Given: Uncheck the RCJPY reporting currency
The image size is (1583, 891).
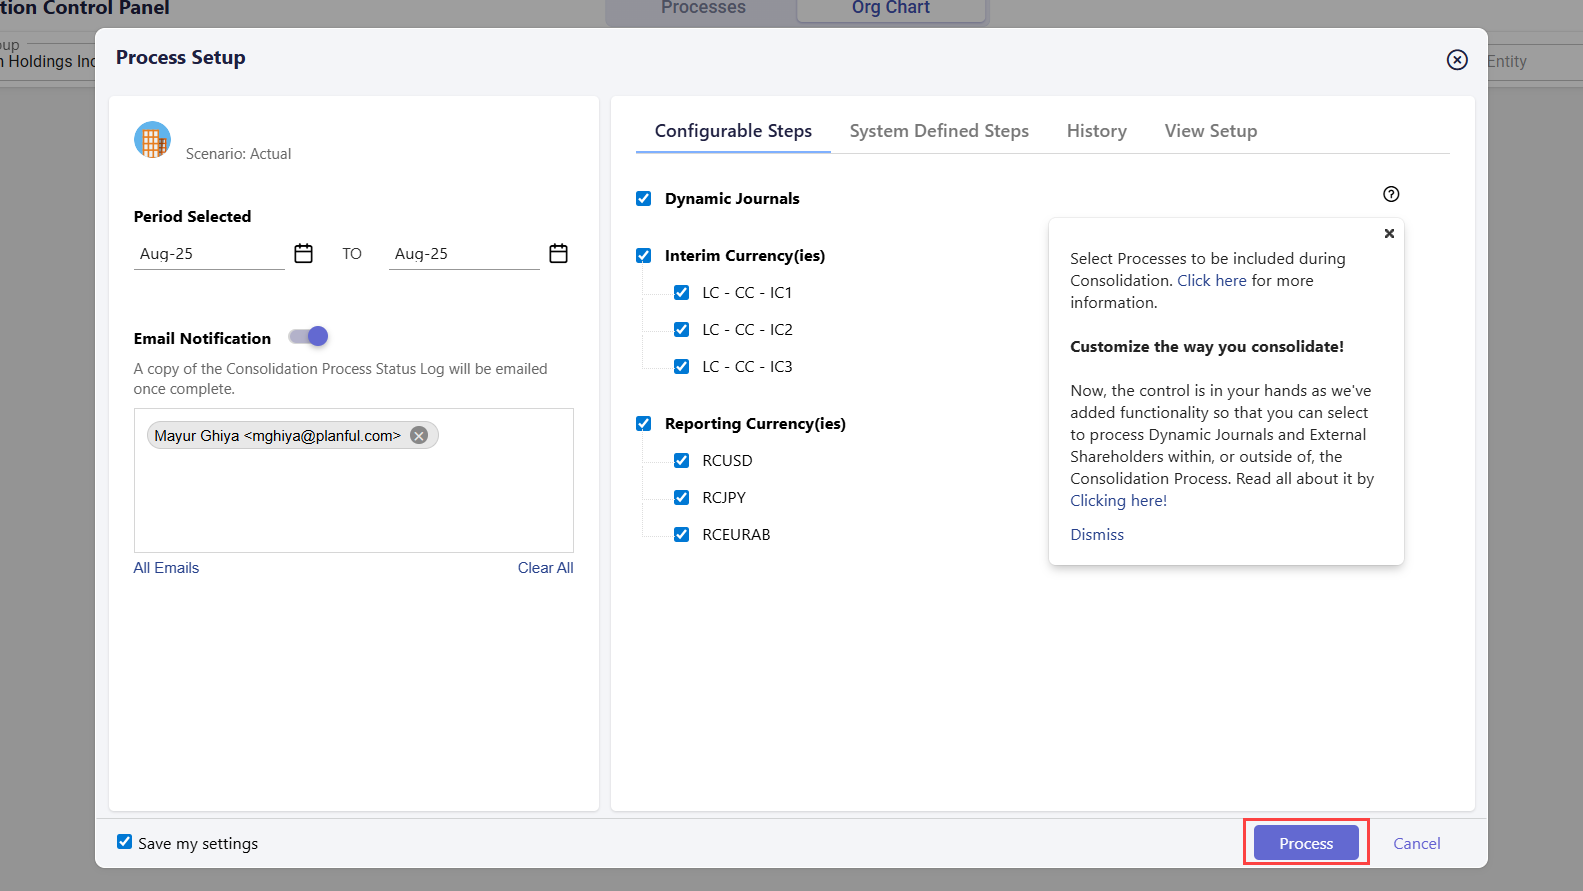Looking at the screenshot, I should pyautogui.click(x=681, y=498).
